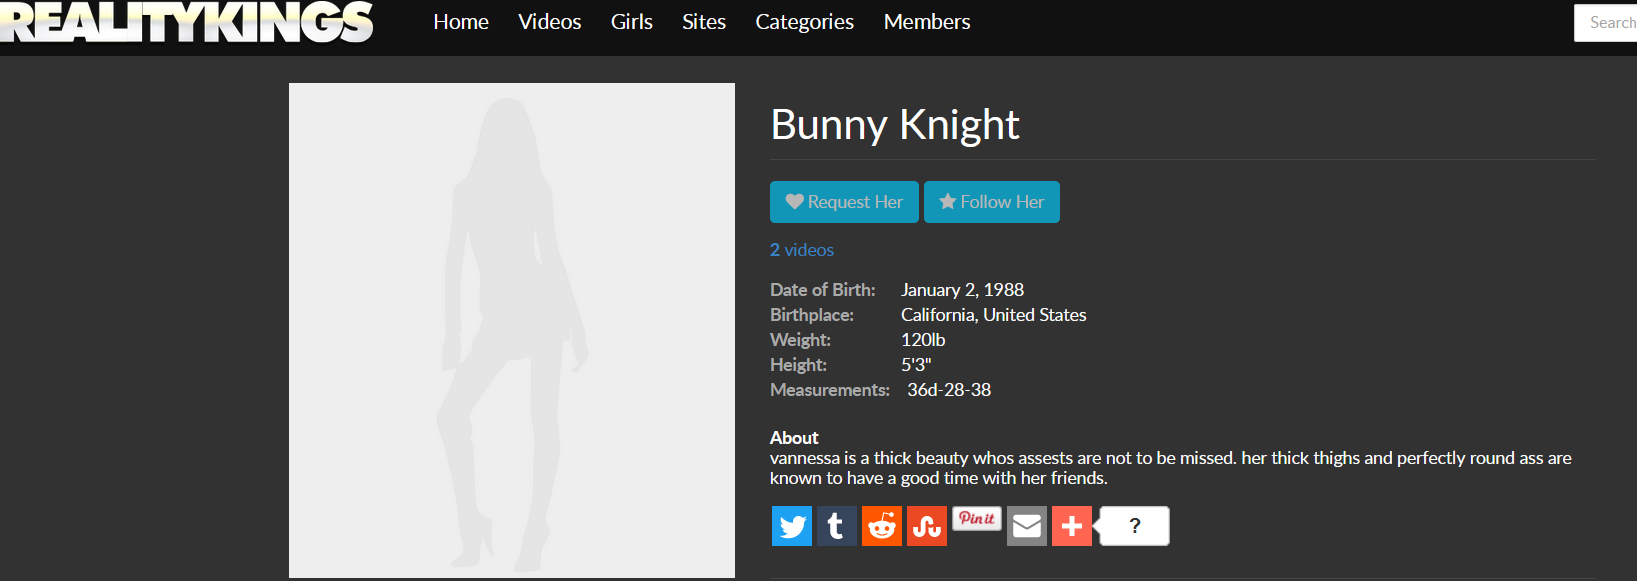Open the "2 videos" link
The image size is (1637, 581).
coord(802,250)
